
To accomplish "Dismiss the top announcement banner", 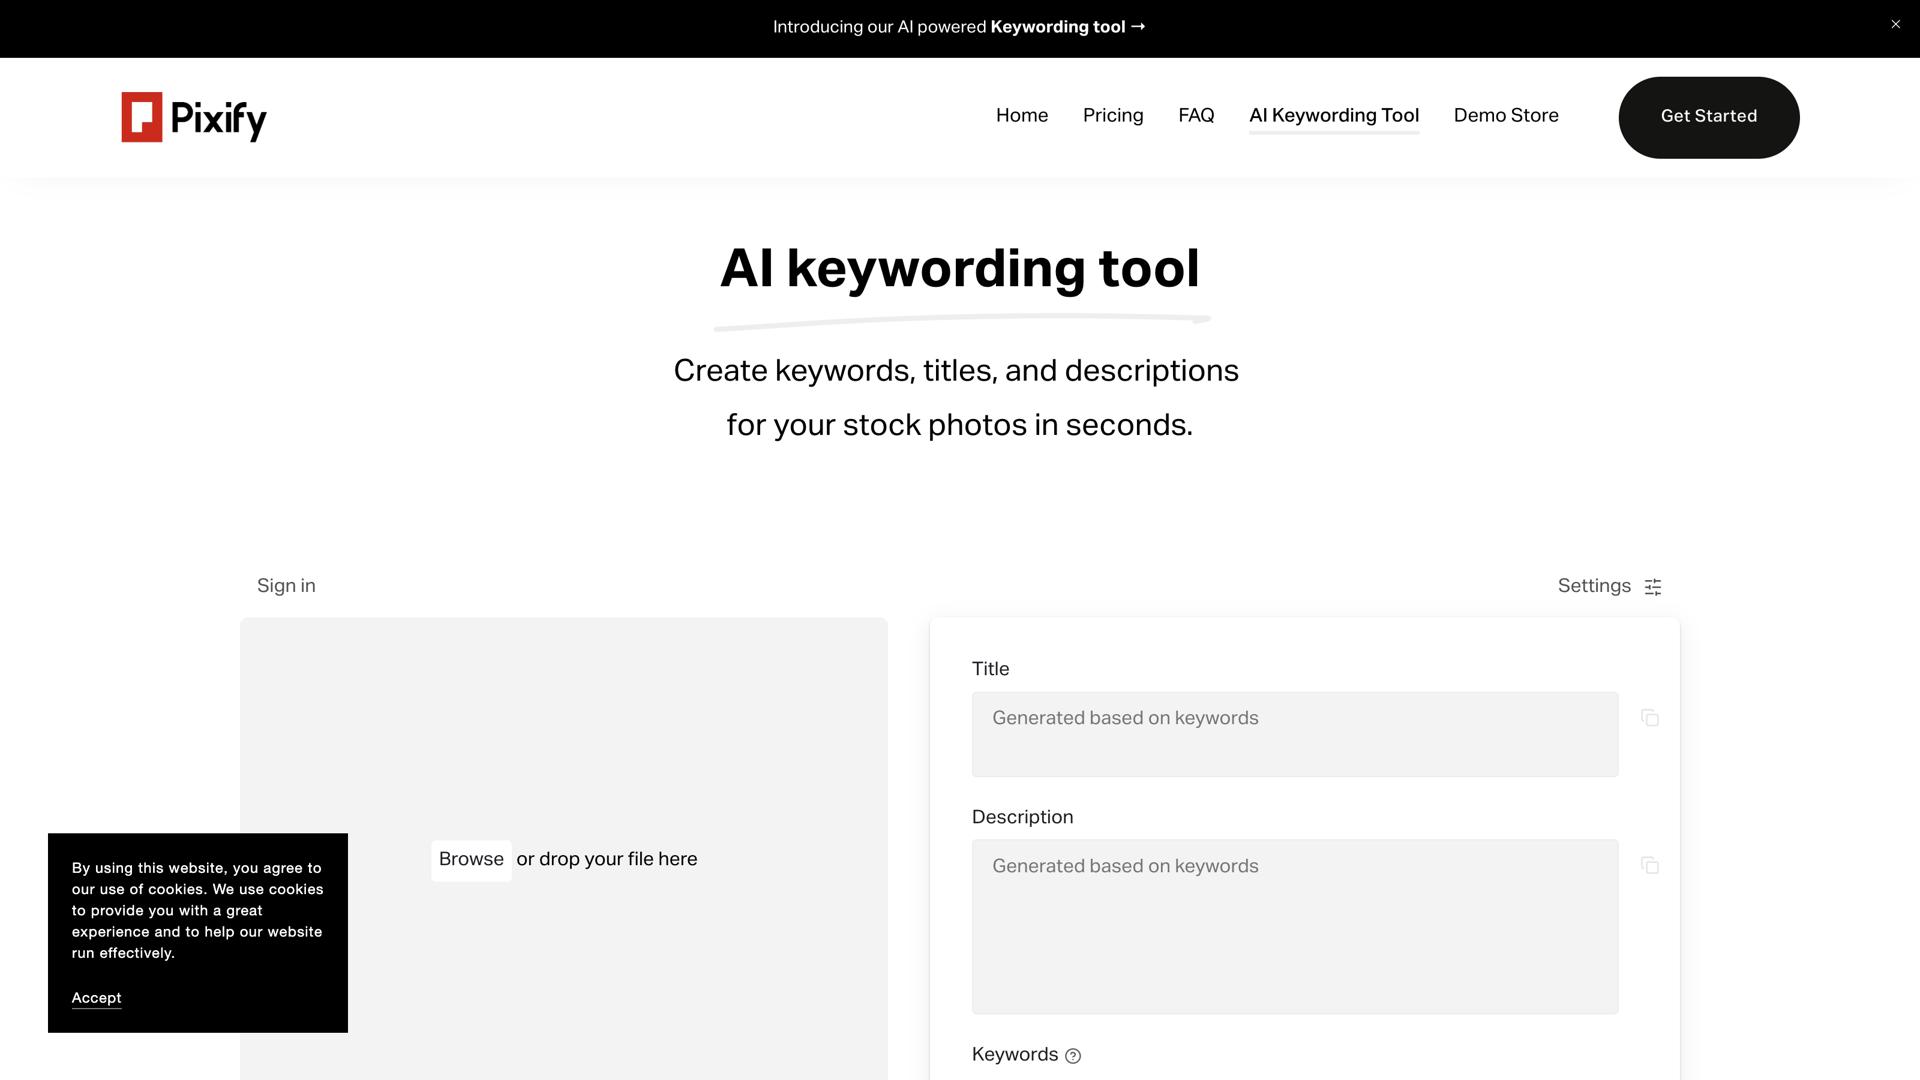I will click(1895, 24).
